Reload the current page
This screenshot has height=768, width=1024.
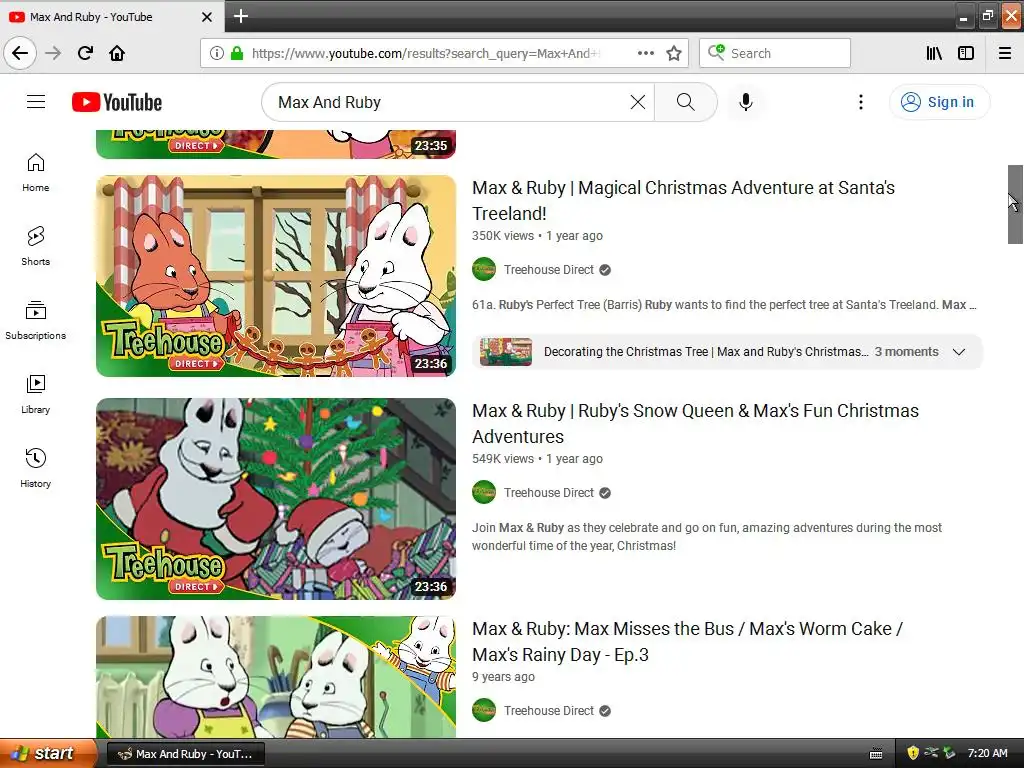(x=85, y=53)
